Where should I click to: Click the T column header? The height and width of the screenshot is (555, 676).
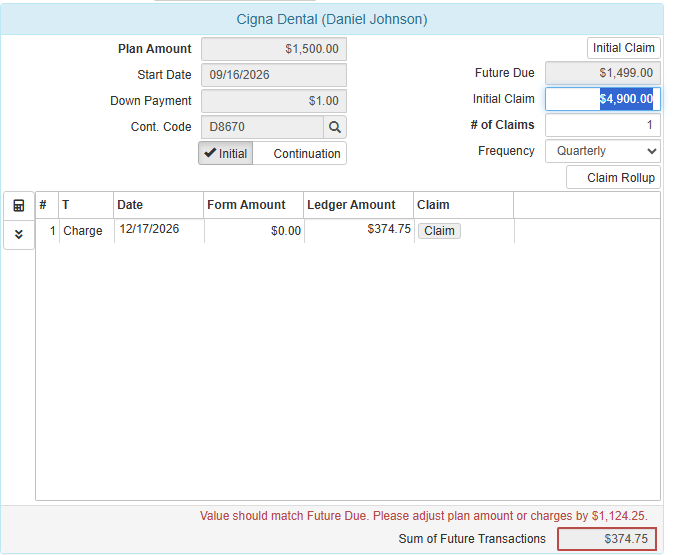(x=86, y=205)
